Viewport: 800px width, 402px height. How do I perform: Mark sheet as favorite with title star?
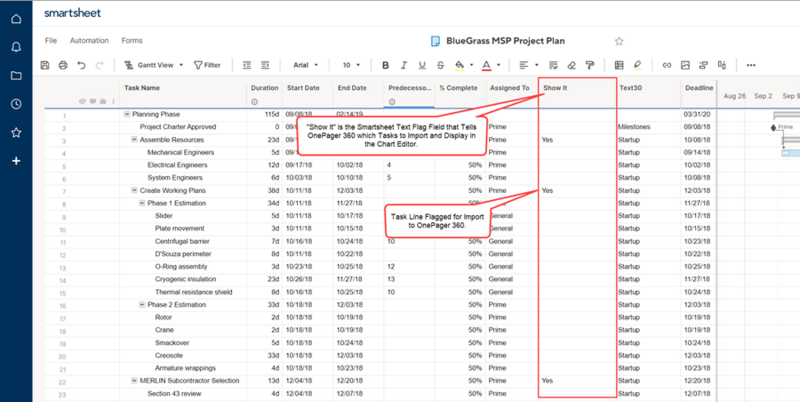[619, 41]
